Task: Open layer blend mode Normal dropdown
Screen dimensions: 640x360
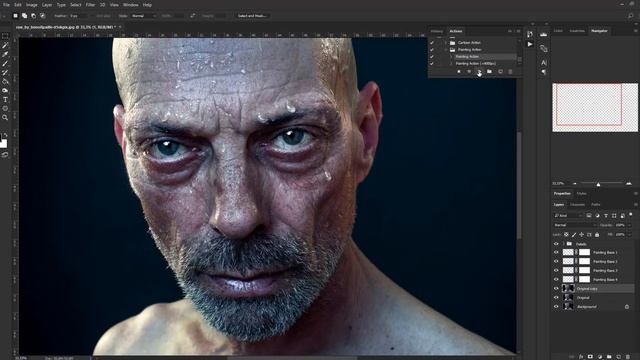Action: [575, 225]
